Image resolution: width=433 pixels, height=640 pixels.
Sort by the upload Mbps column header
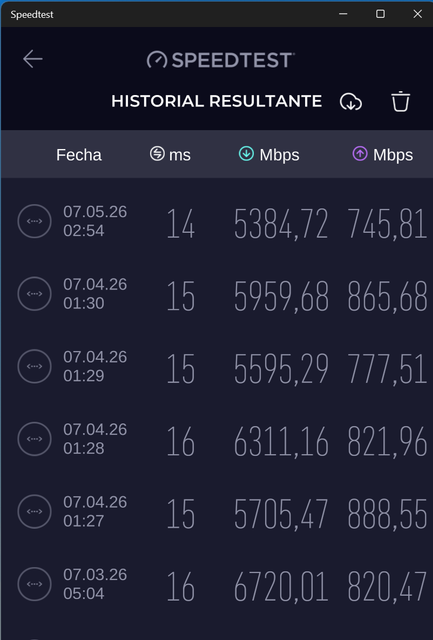[x=382, y=154]
